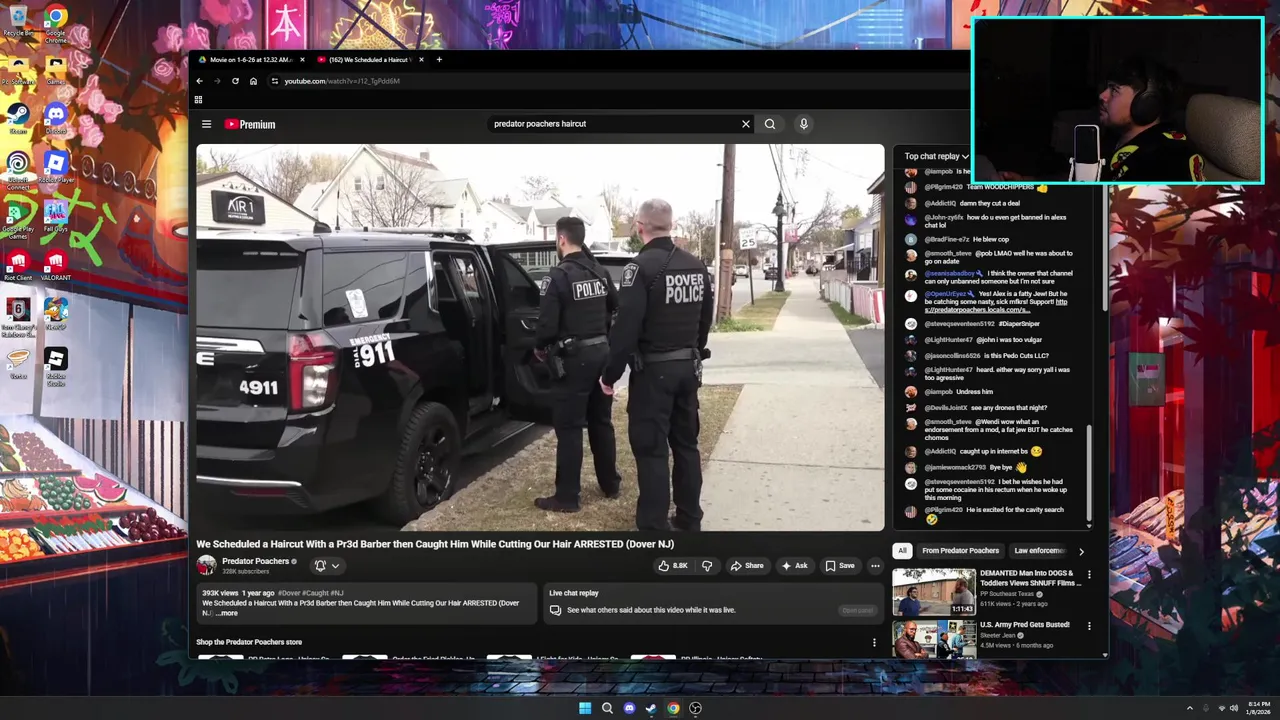Select the 'From Predator Poachers' chip
The height and width of the screenshot is (720, 1280).
click(x=960, y=551)
